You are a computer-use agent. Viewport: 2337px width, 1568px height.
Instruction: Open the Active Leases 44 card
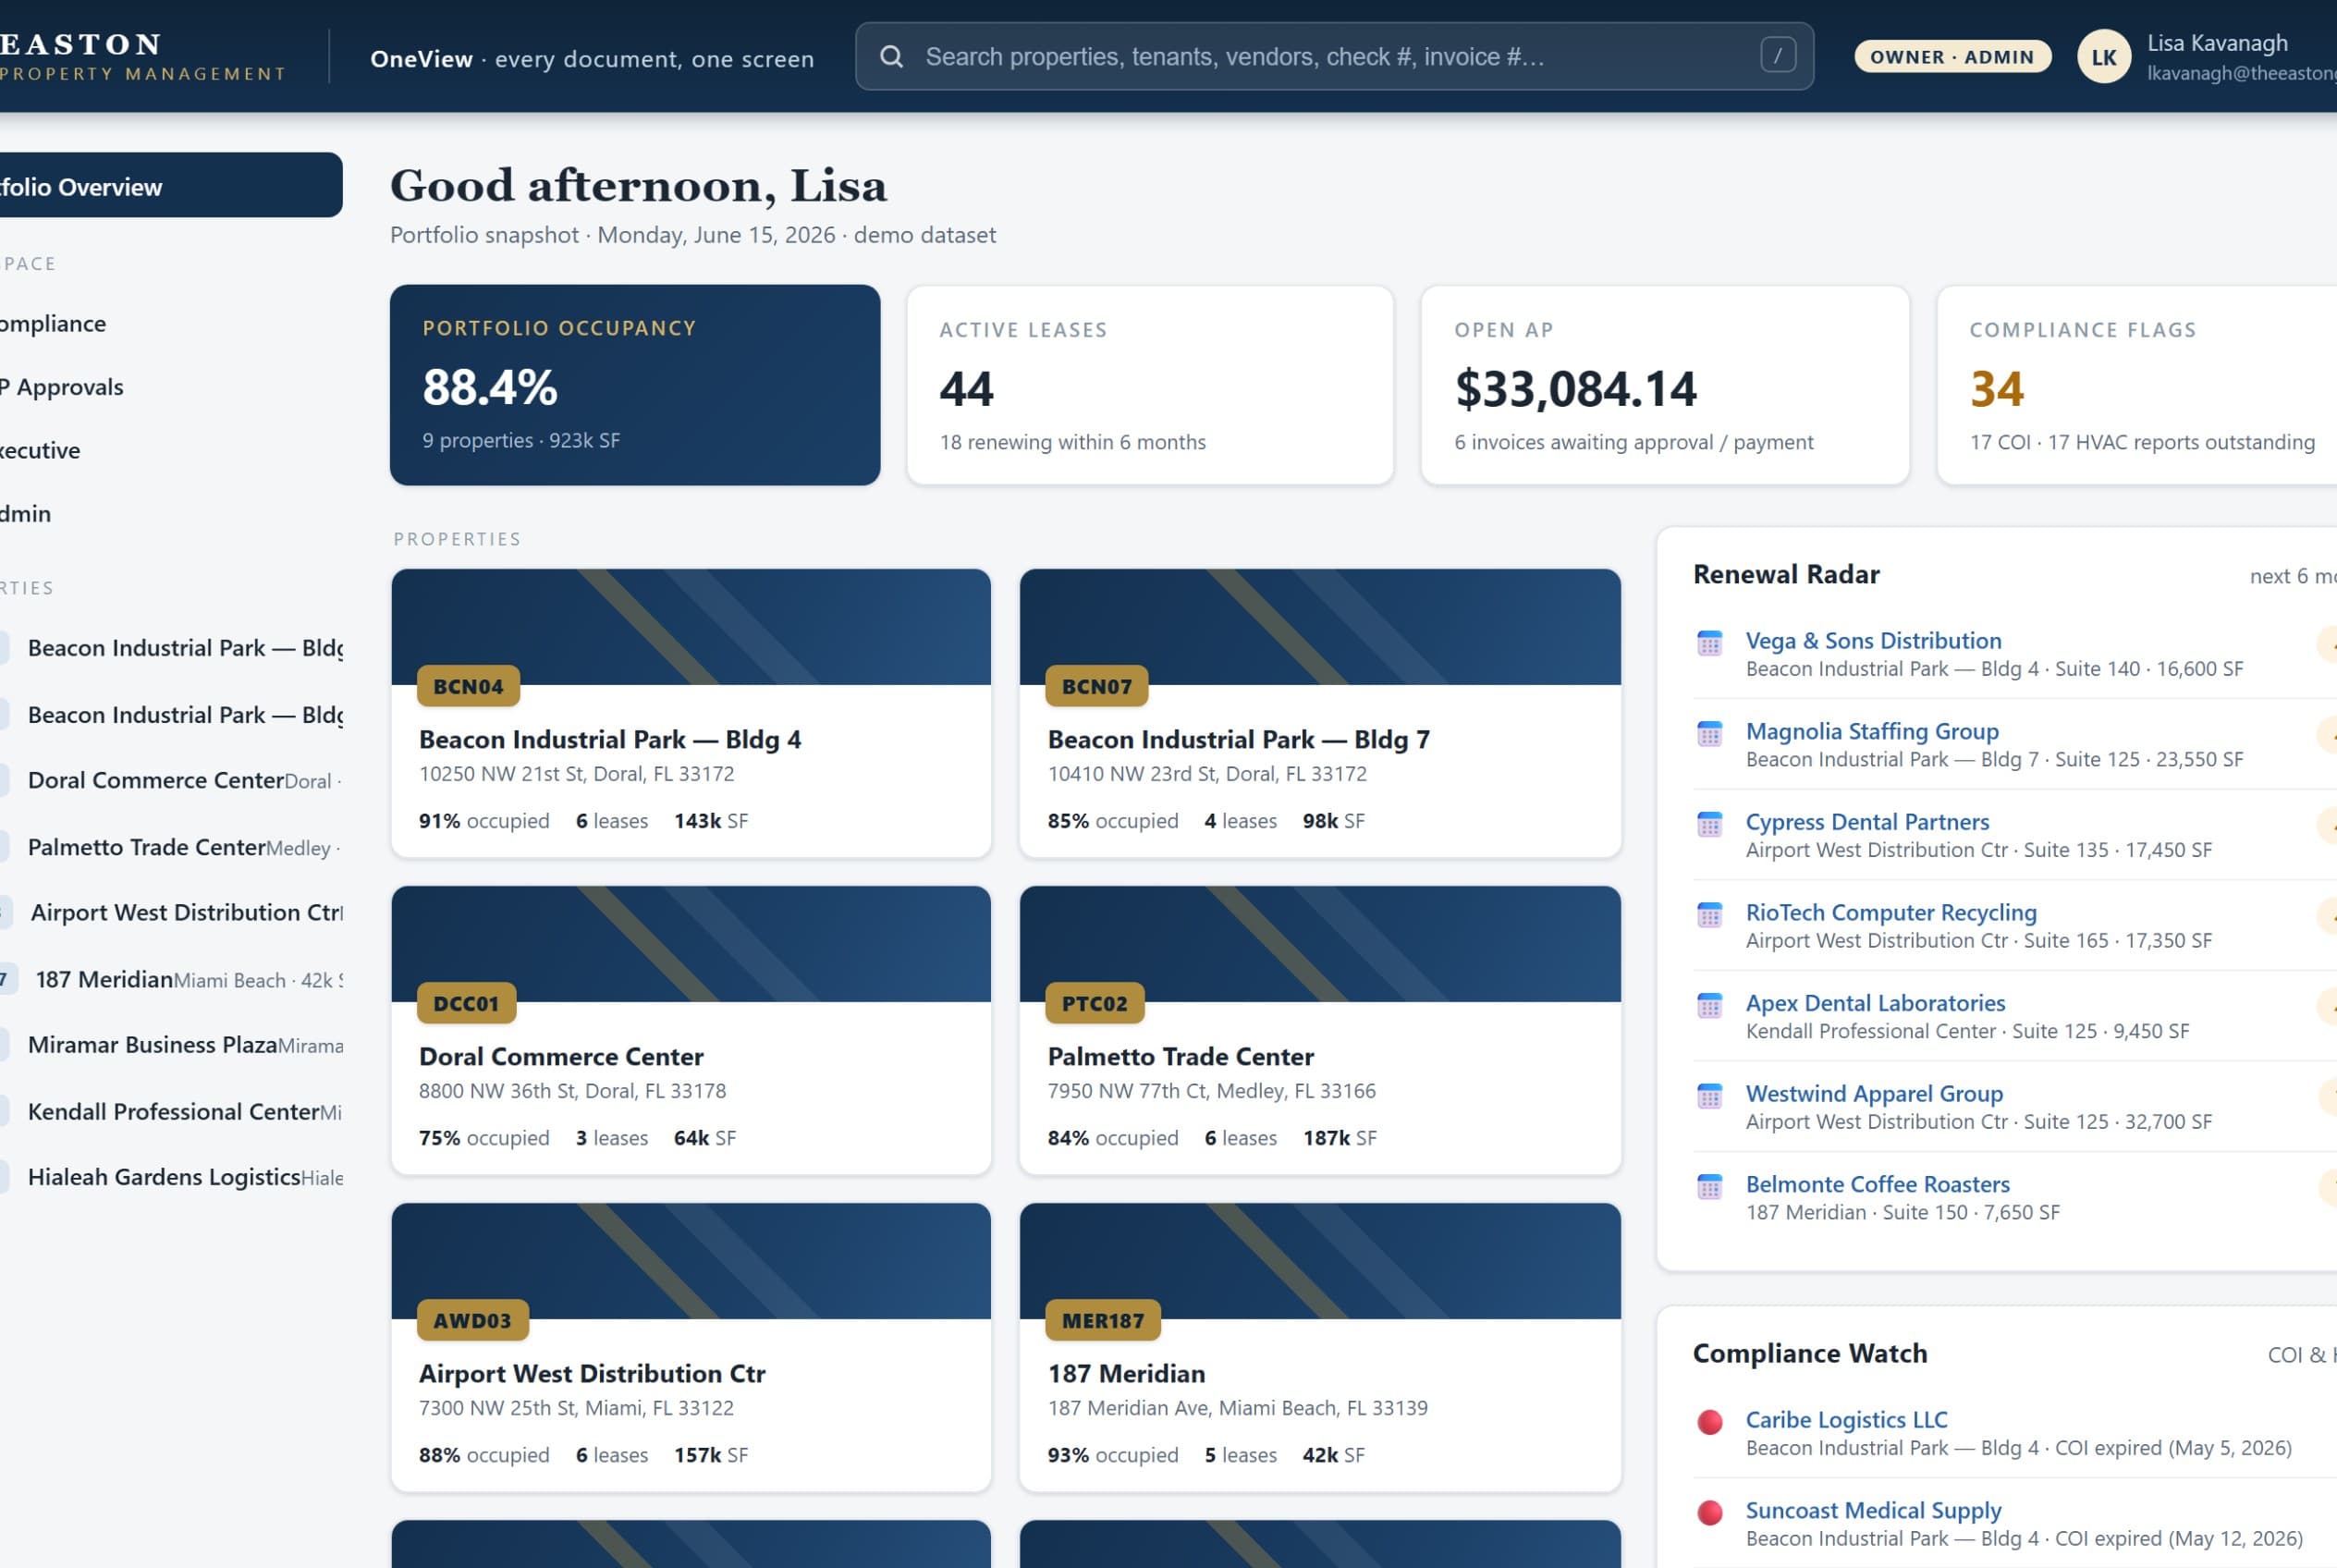coord(1150,385)
